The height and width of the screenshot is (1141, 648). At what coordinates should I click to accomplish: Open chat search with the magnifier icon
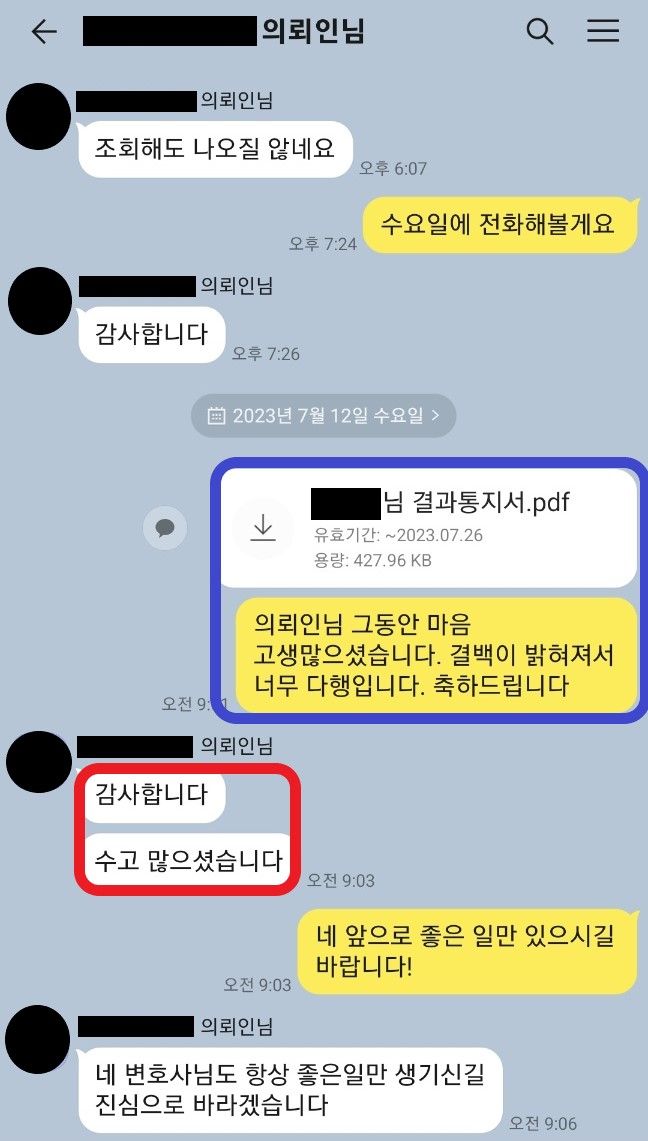click(540, 31)
